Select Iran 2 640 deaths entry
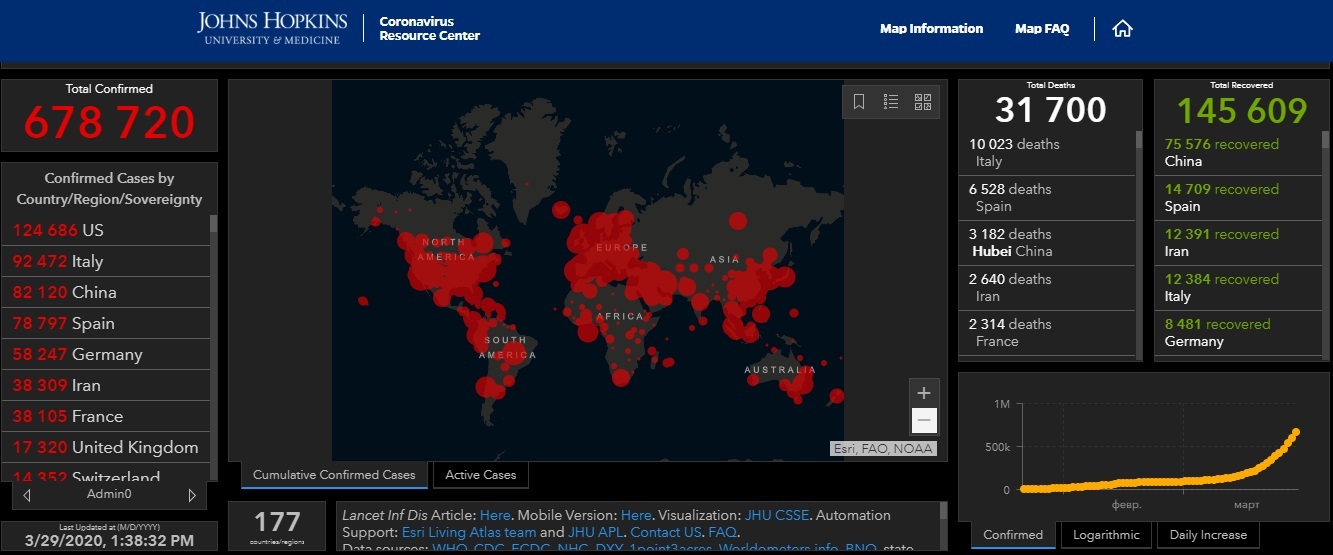 [x=1047, y=287]
